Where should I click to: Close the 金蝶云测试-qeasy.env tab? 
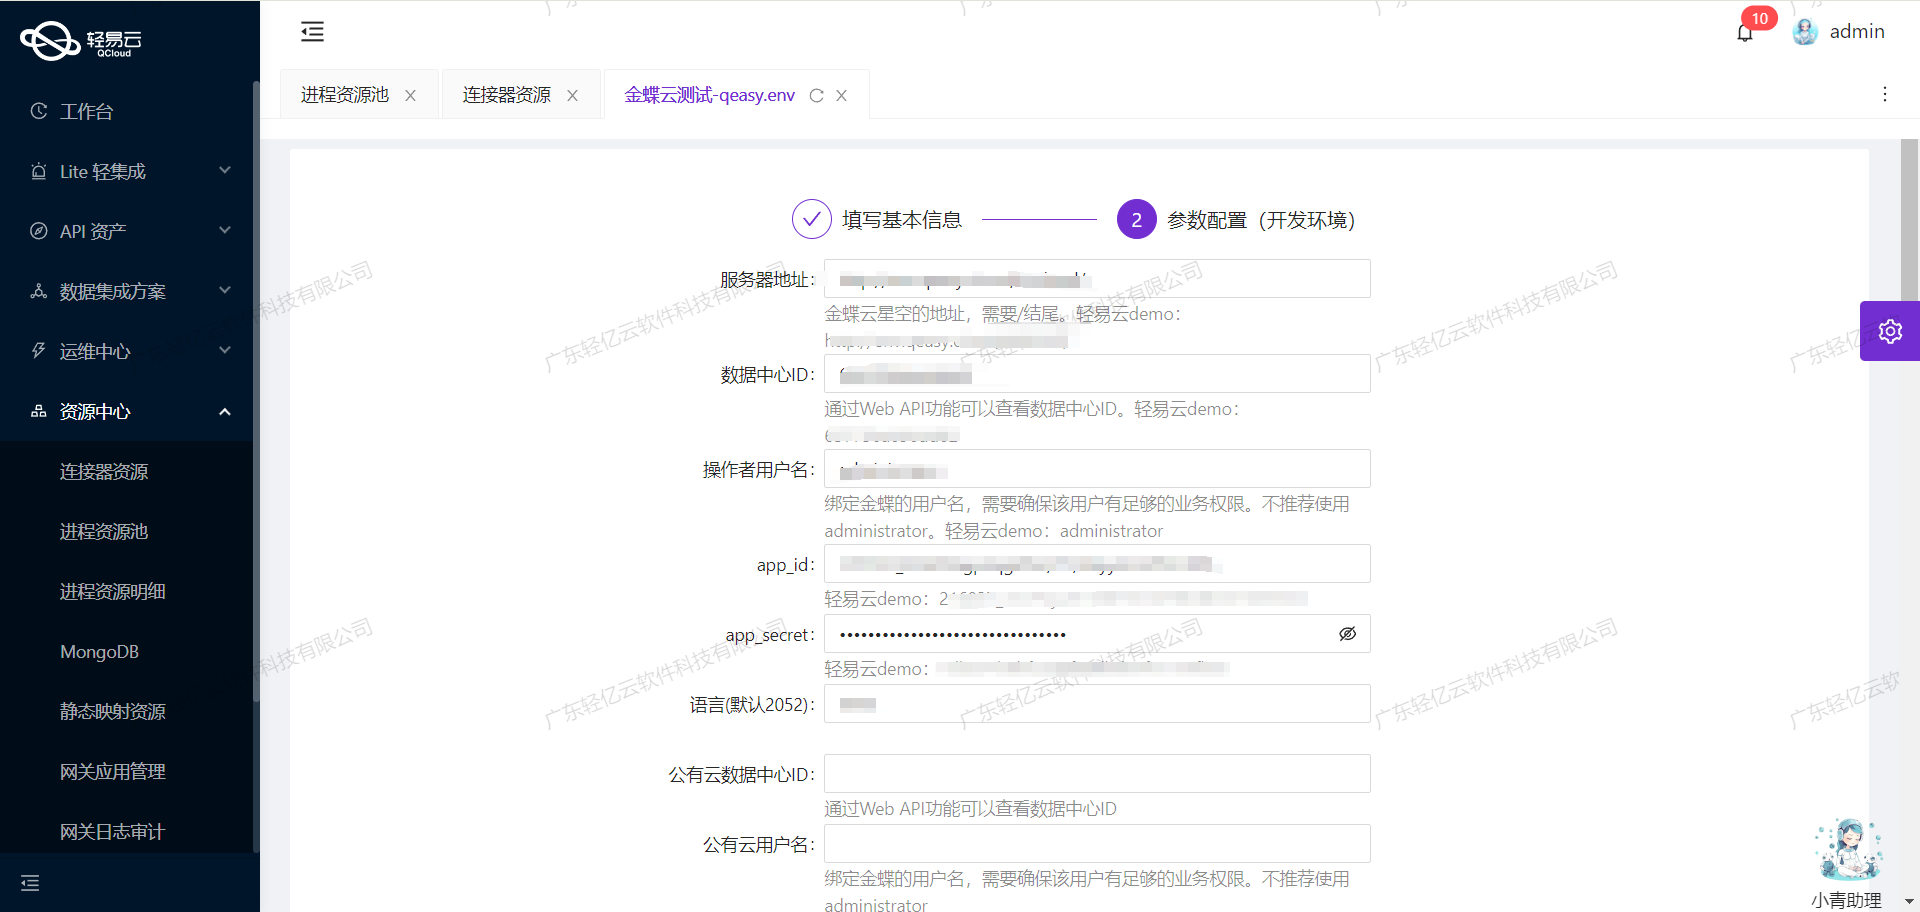[x=841, y=96]
